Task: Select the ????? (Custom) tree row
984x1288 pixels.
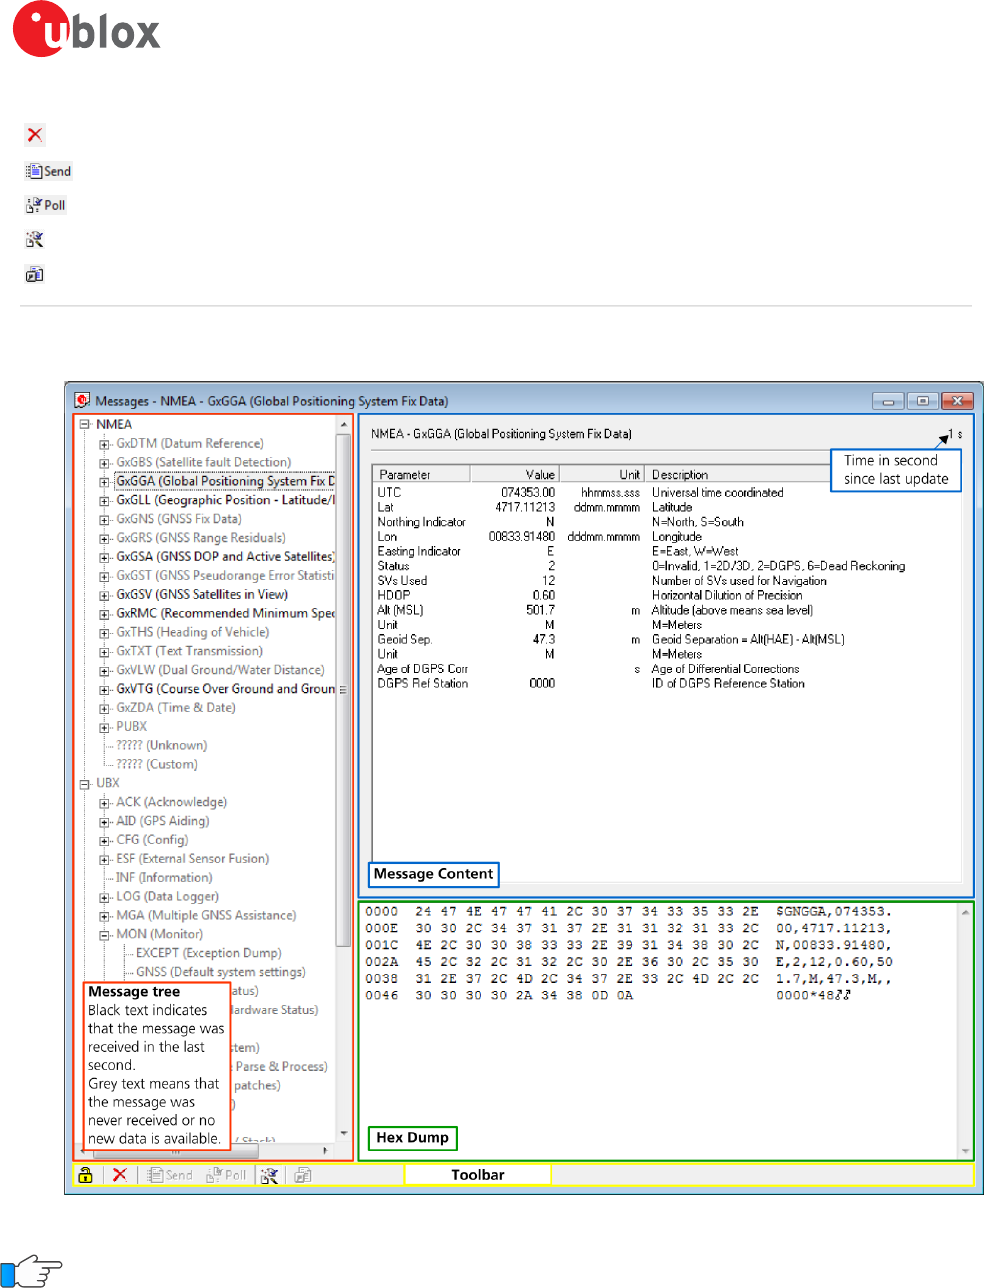Action: (x=157, y=764)
